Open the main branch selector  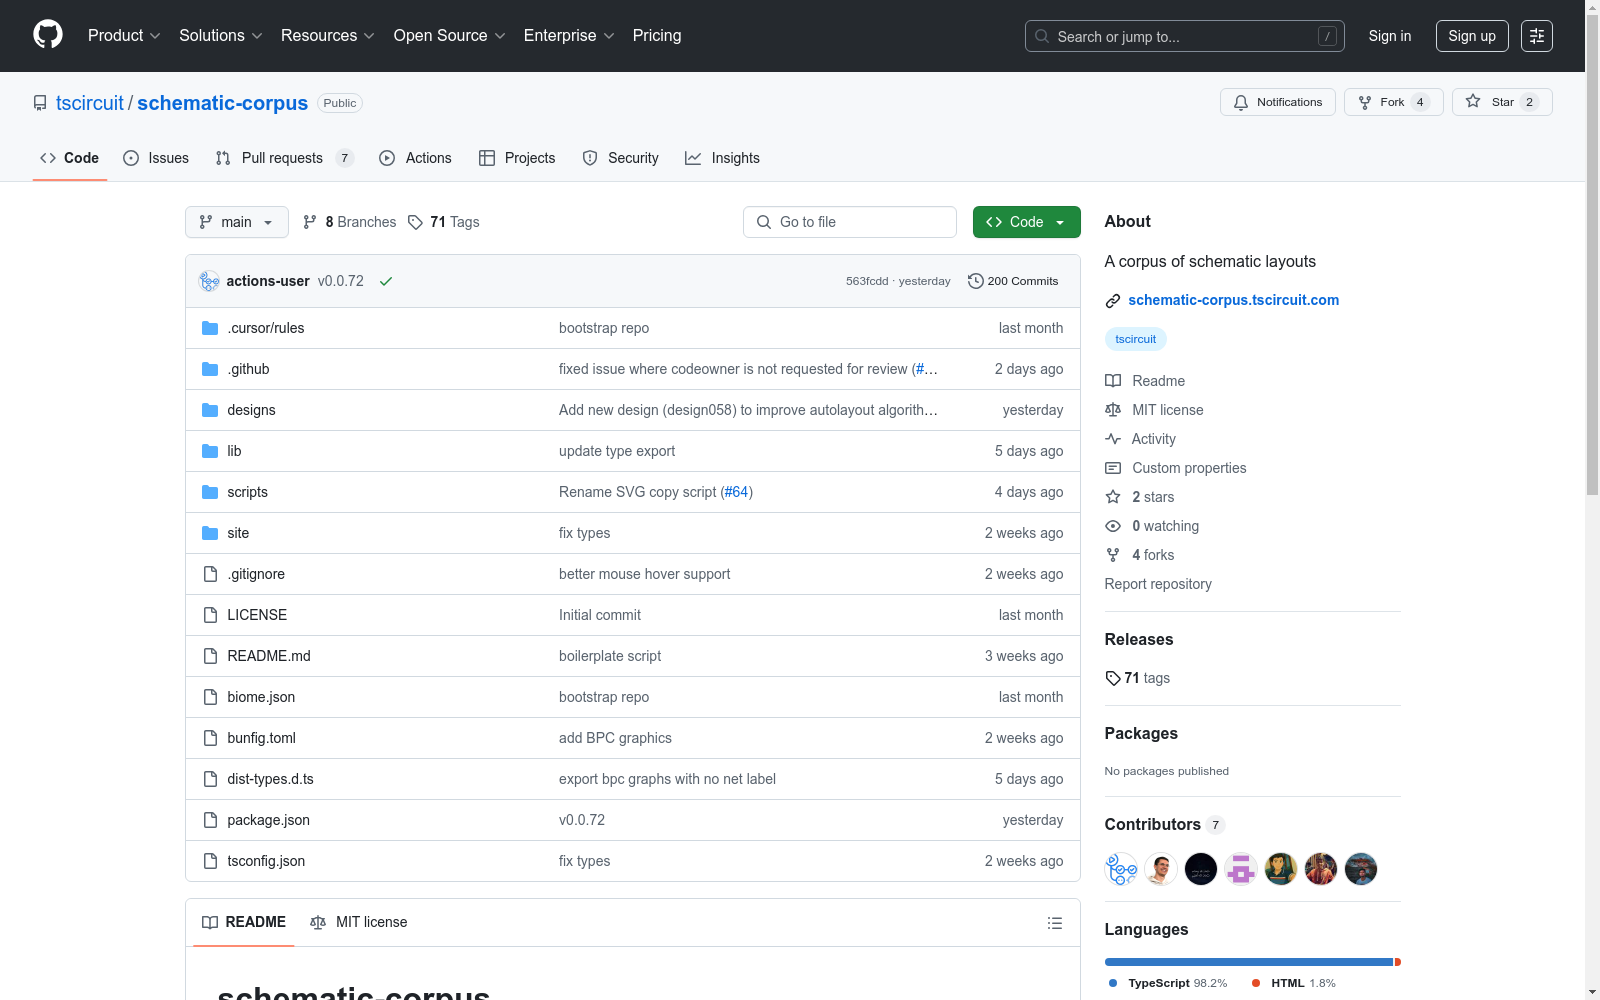(x=237, y=222)
